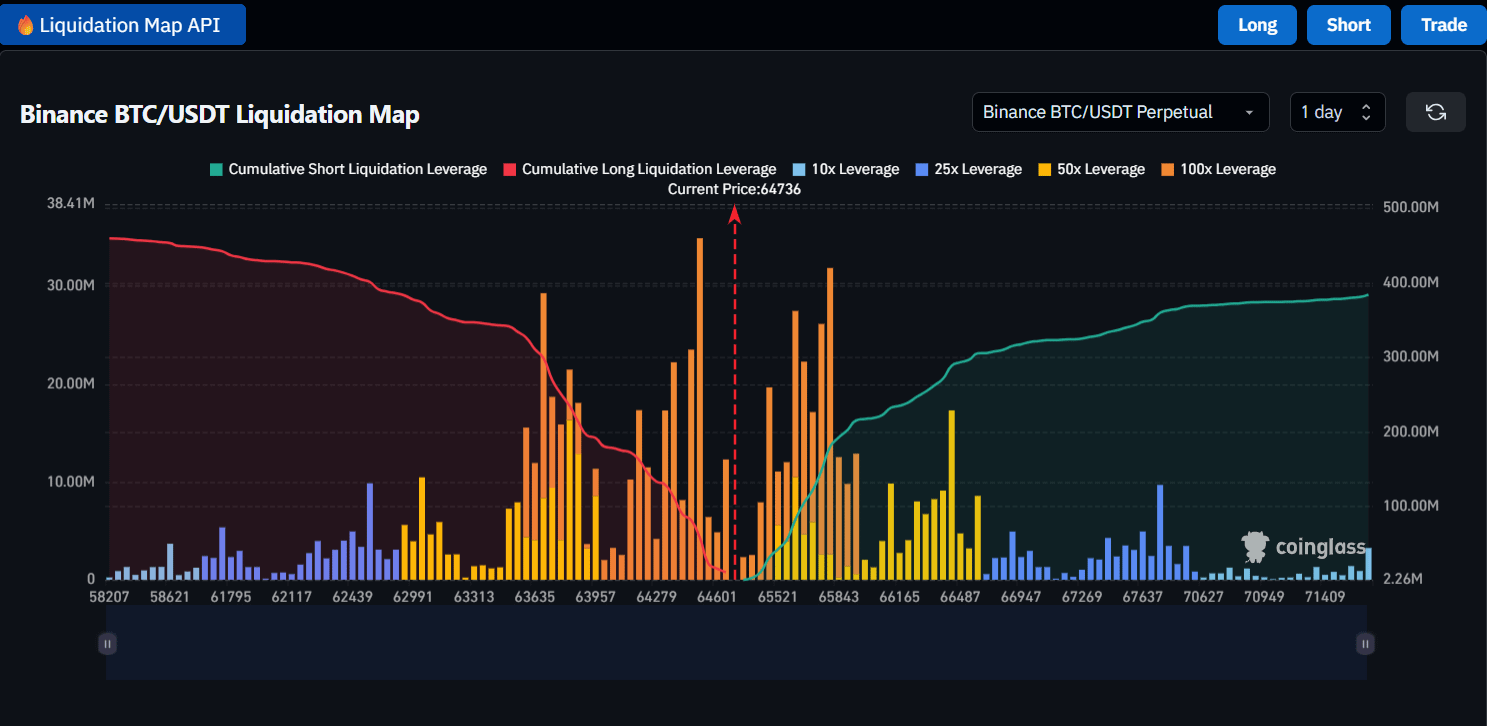Click the 63635 x-axis price label
Screen dimensions: 1487x726
[534, 597]
